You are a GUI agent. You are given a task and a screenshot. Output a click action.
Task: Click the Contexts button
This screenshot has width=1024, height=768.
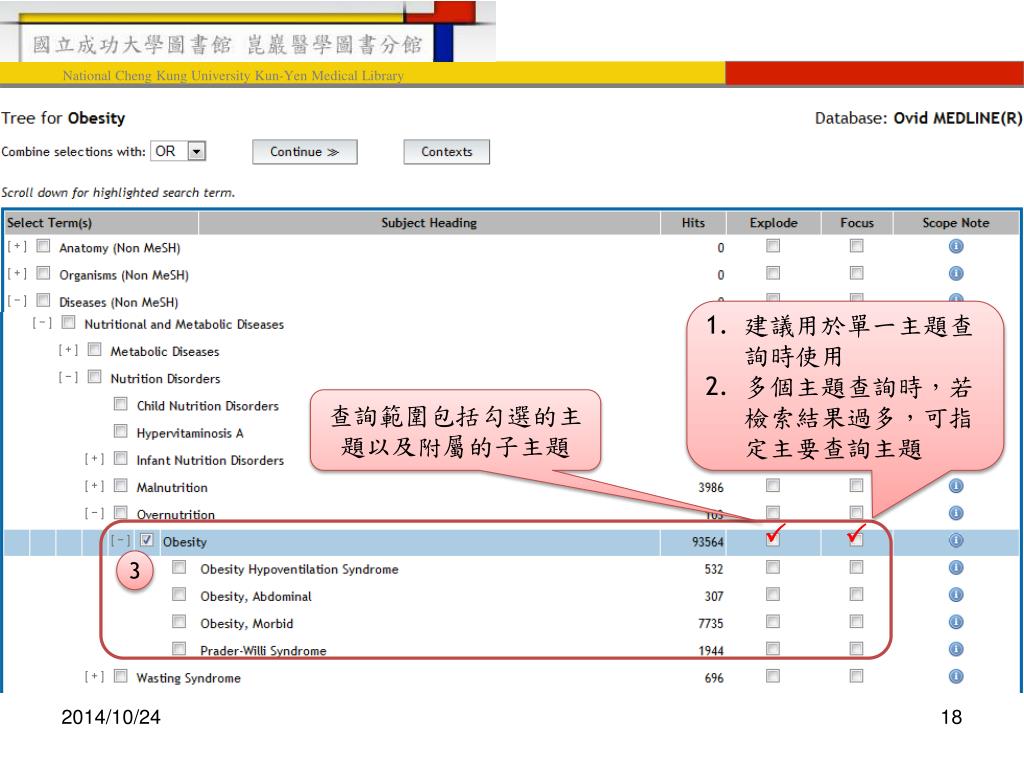pyautogui.click(x=447, y=152)
